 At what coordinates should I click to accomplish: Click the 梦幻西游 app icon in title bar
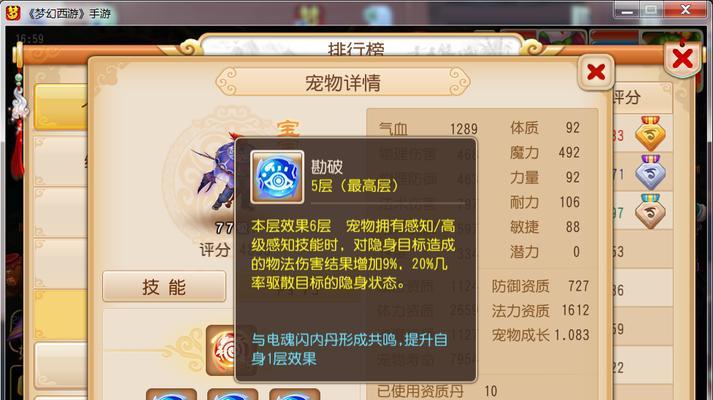(13, 13)
